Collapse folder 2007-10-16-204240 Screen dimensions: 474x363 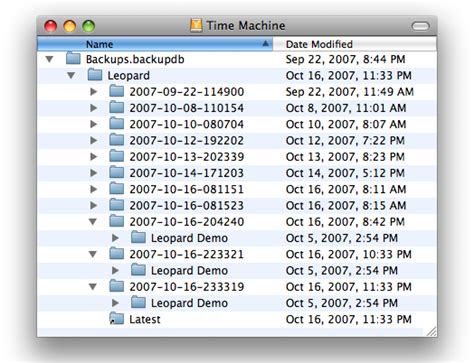[93, 222]
